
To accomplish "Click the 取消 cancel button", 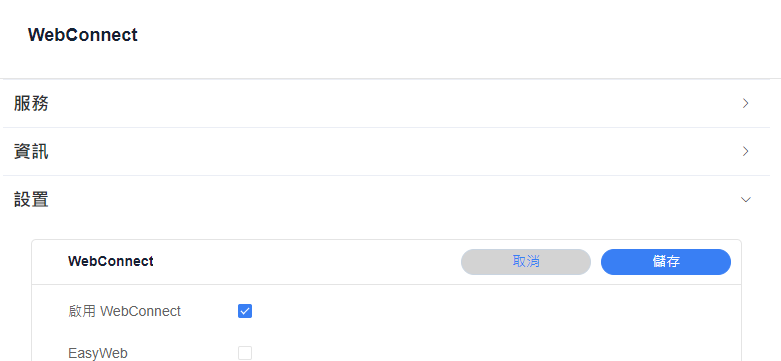I will pyautogui.click(x=526, y=262).
